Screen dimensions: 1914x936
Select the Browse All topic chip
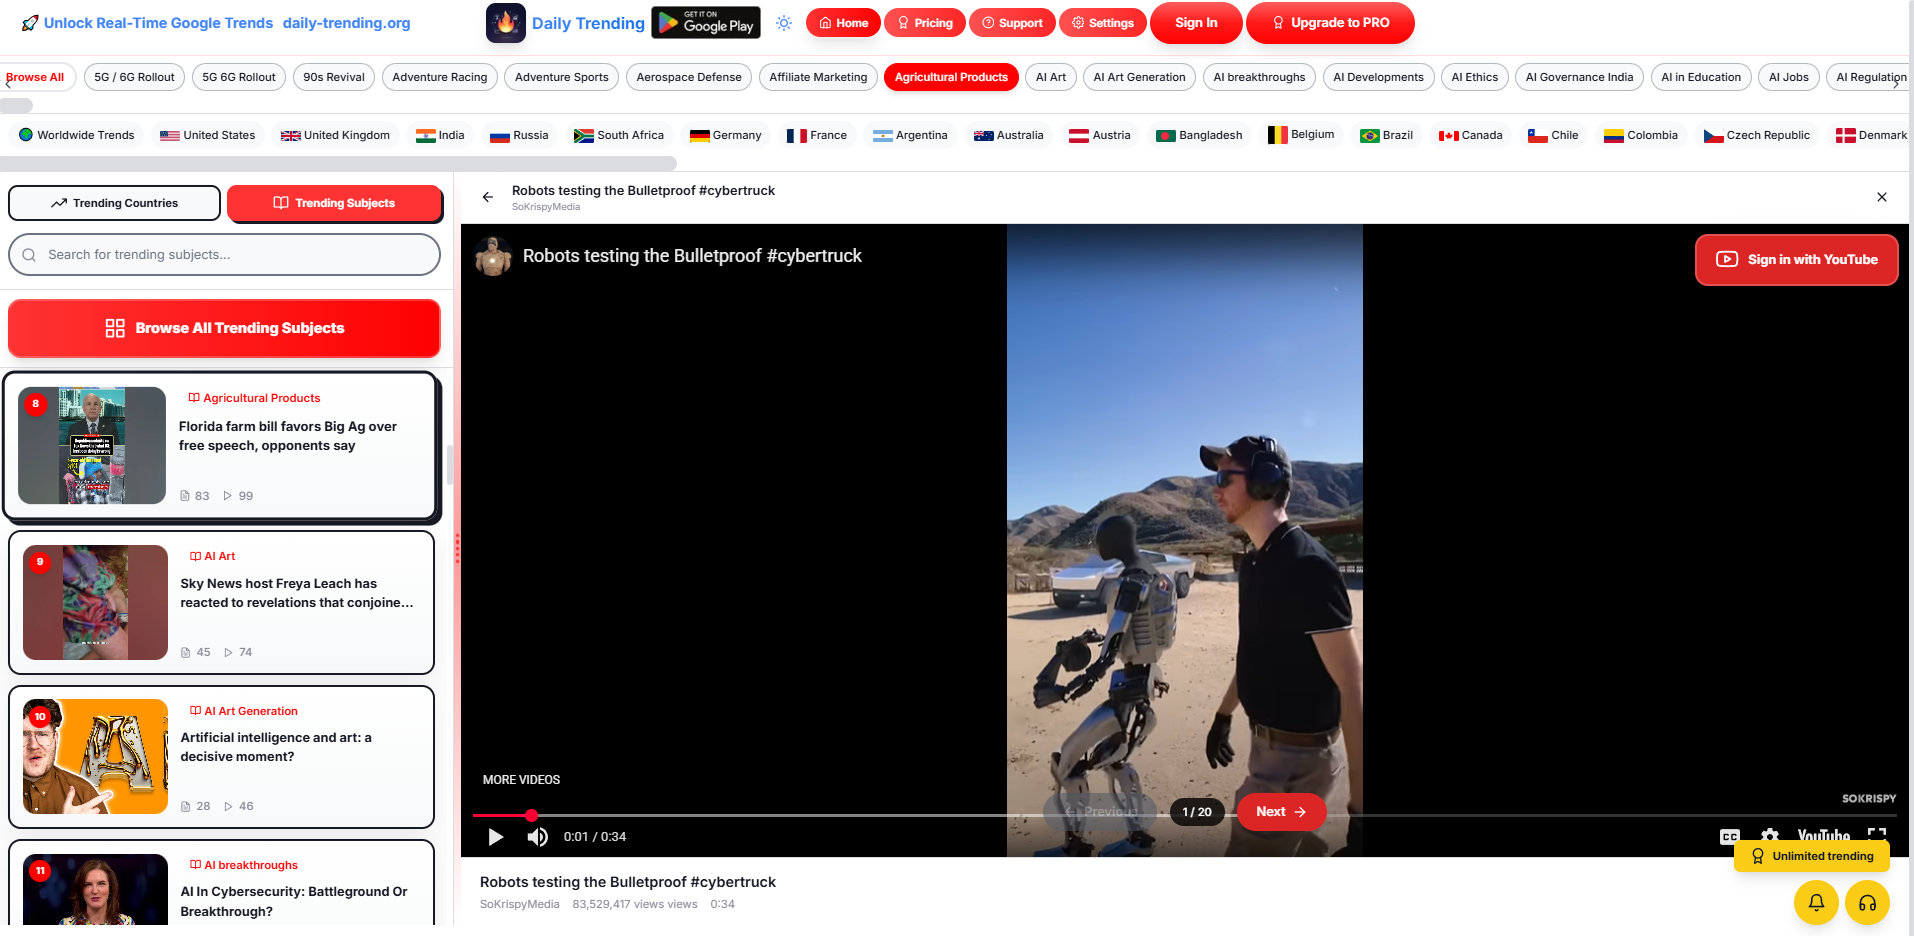tap(36, 77)
